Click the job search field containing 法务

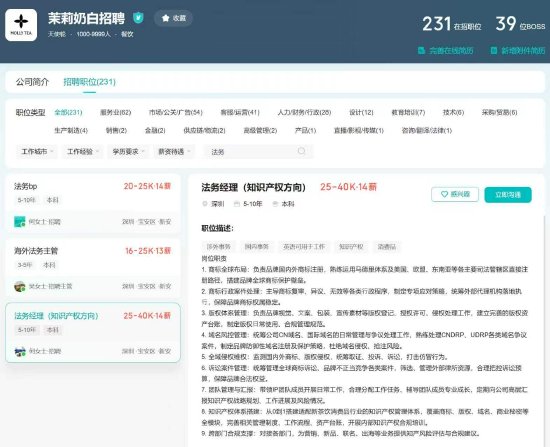coord(258,152)
